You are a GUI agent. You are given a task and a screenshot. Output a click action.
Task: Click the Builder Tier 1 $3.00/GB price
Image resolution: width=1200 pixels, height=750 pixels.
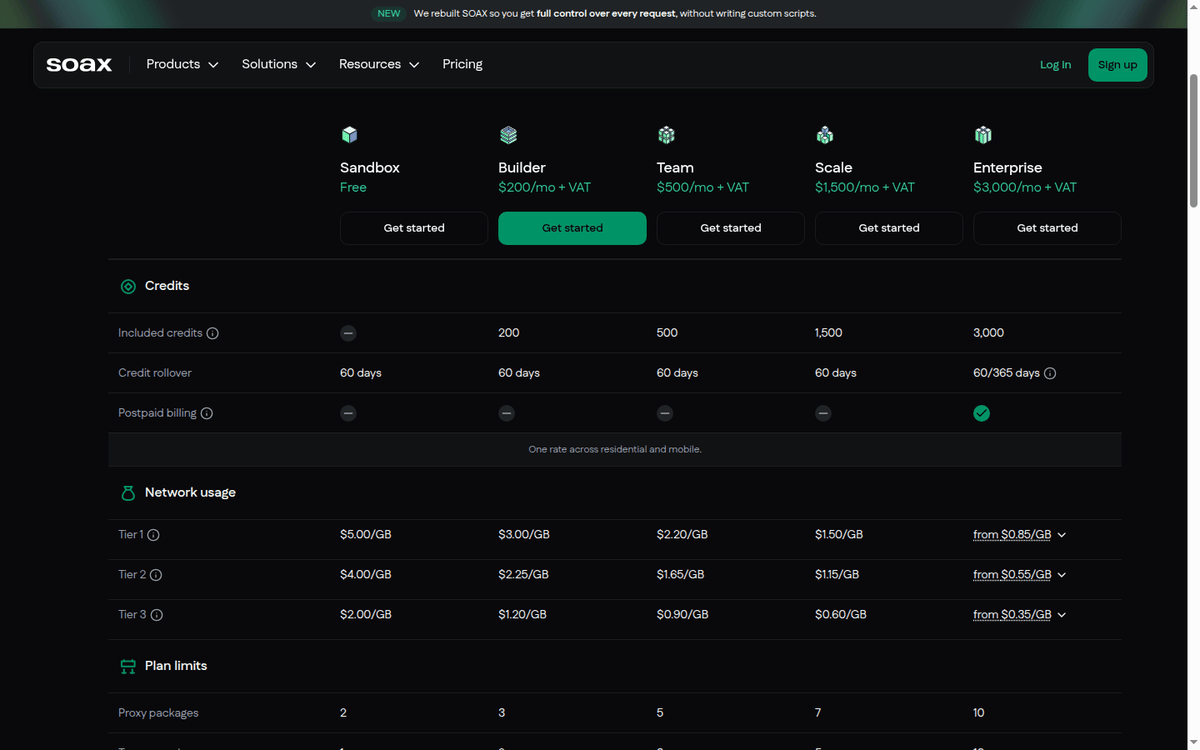tap(524, 535)
